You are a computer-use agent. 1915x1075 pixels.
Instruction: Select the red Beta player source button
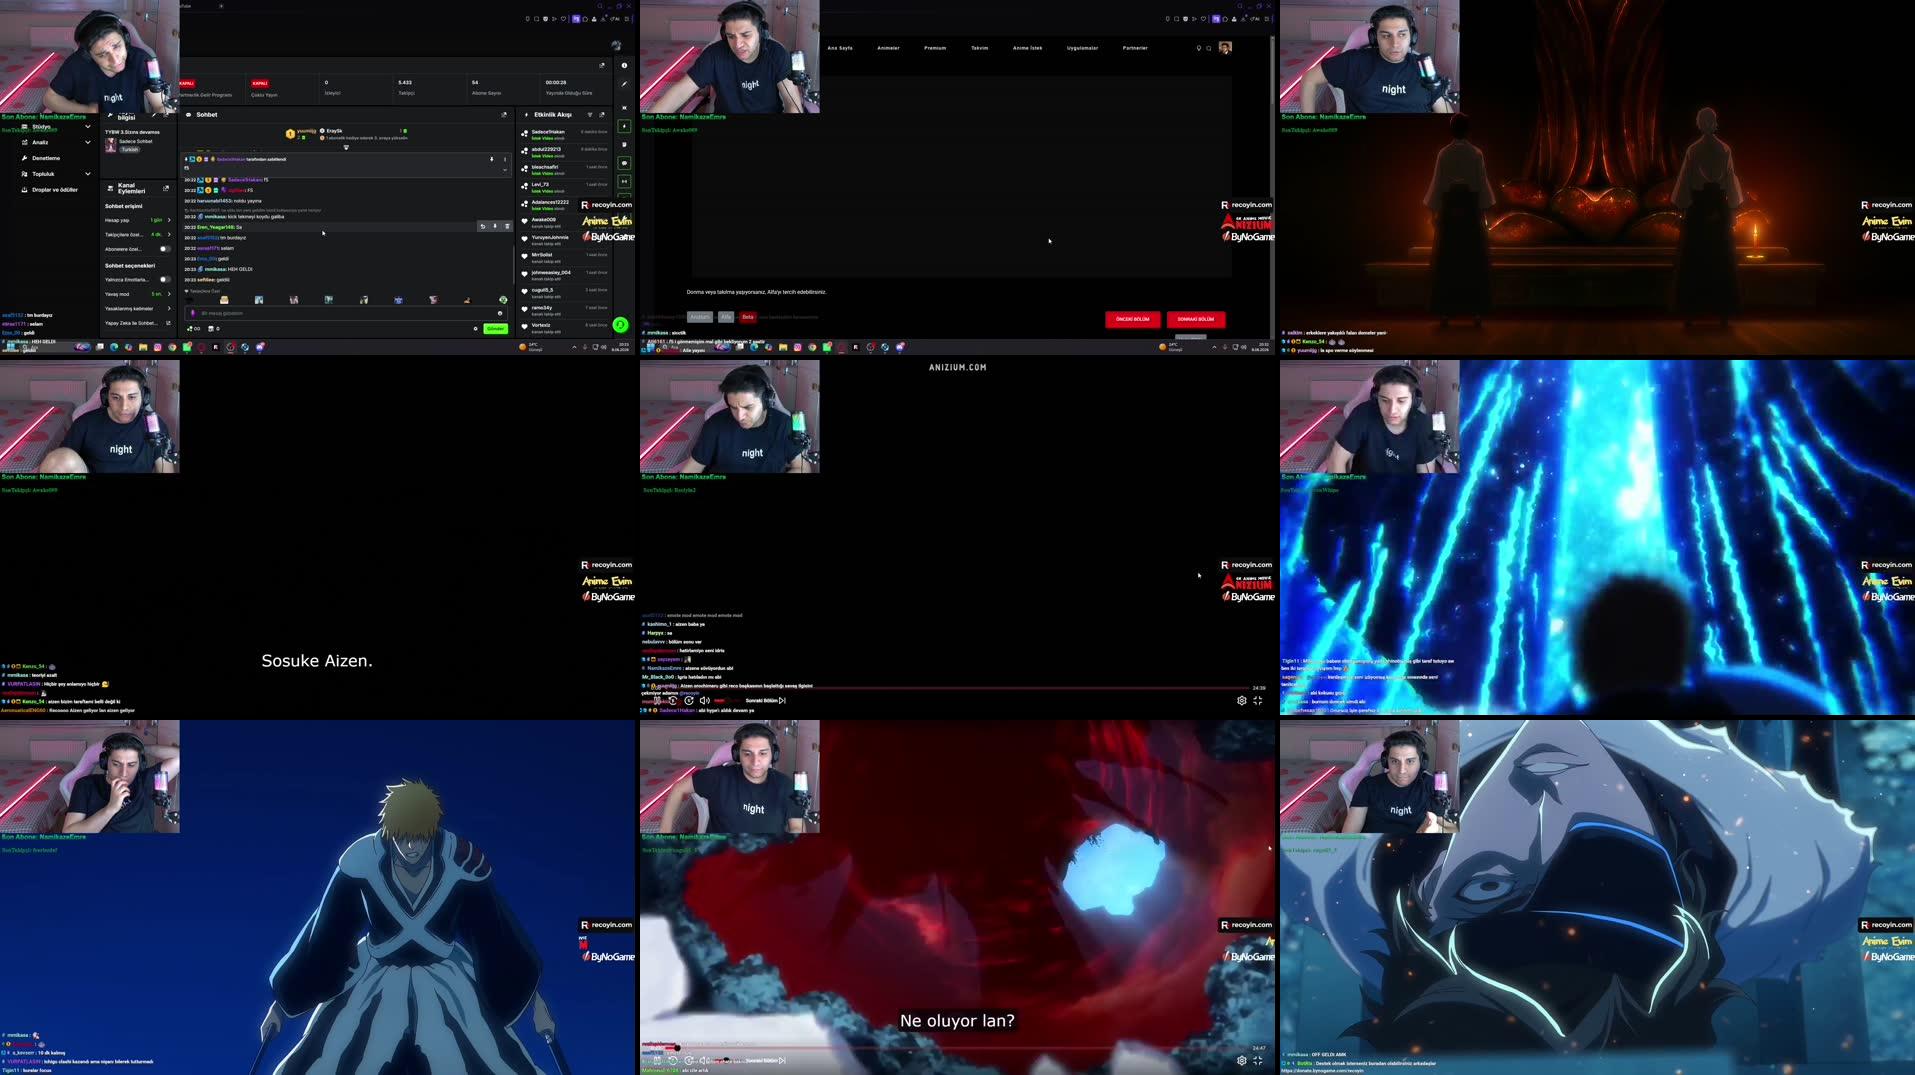747,317
